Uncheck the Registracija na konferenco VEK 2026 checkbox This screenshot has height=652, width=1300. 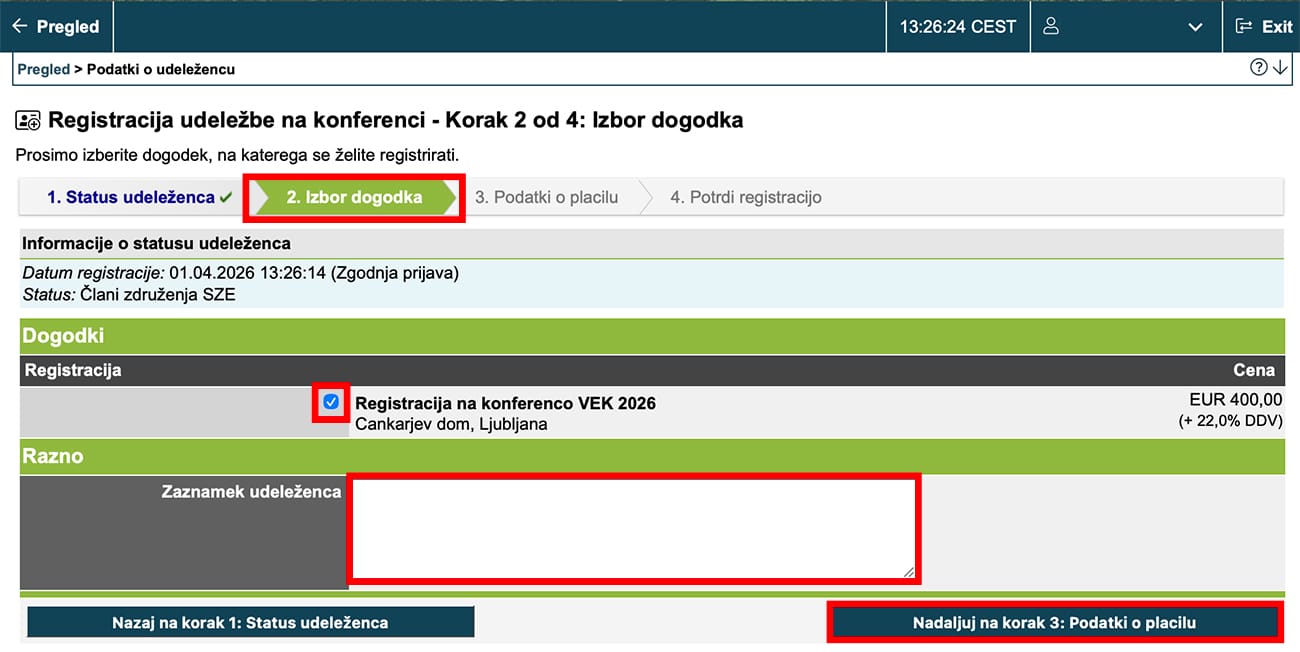(330, 402)
